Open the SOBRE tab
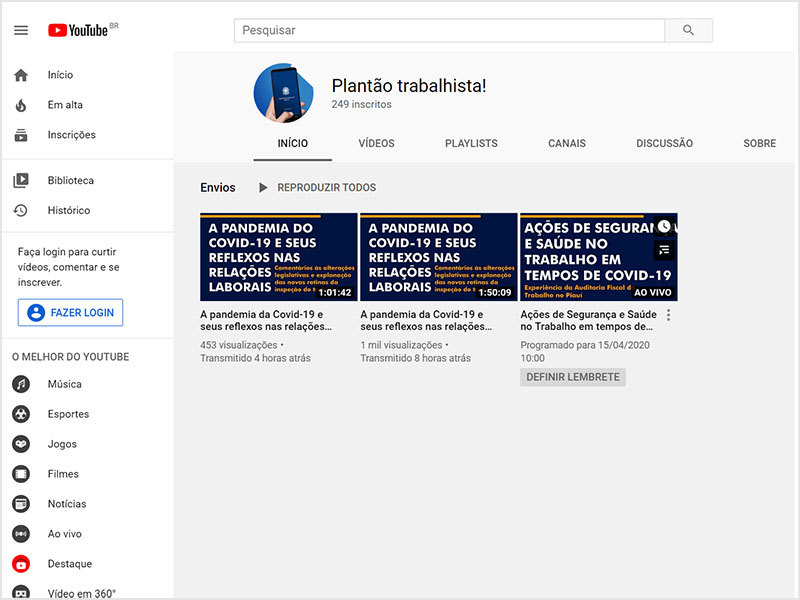 (760, 143)
